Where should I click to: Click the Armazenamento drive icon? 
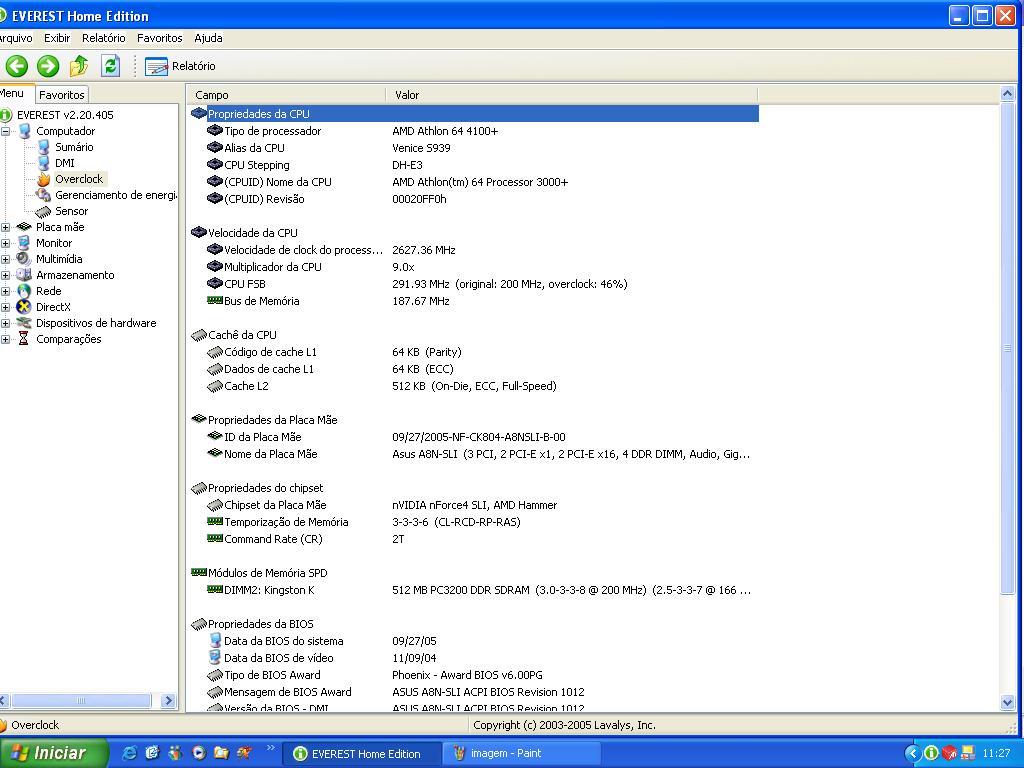tap(24, 275)
